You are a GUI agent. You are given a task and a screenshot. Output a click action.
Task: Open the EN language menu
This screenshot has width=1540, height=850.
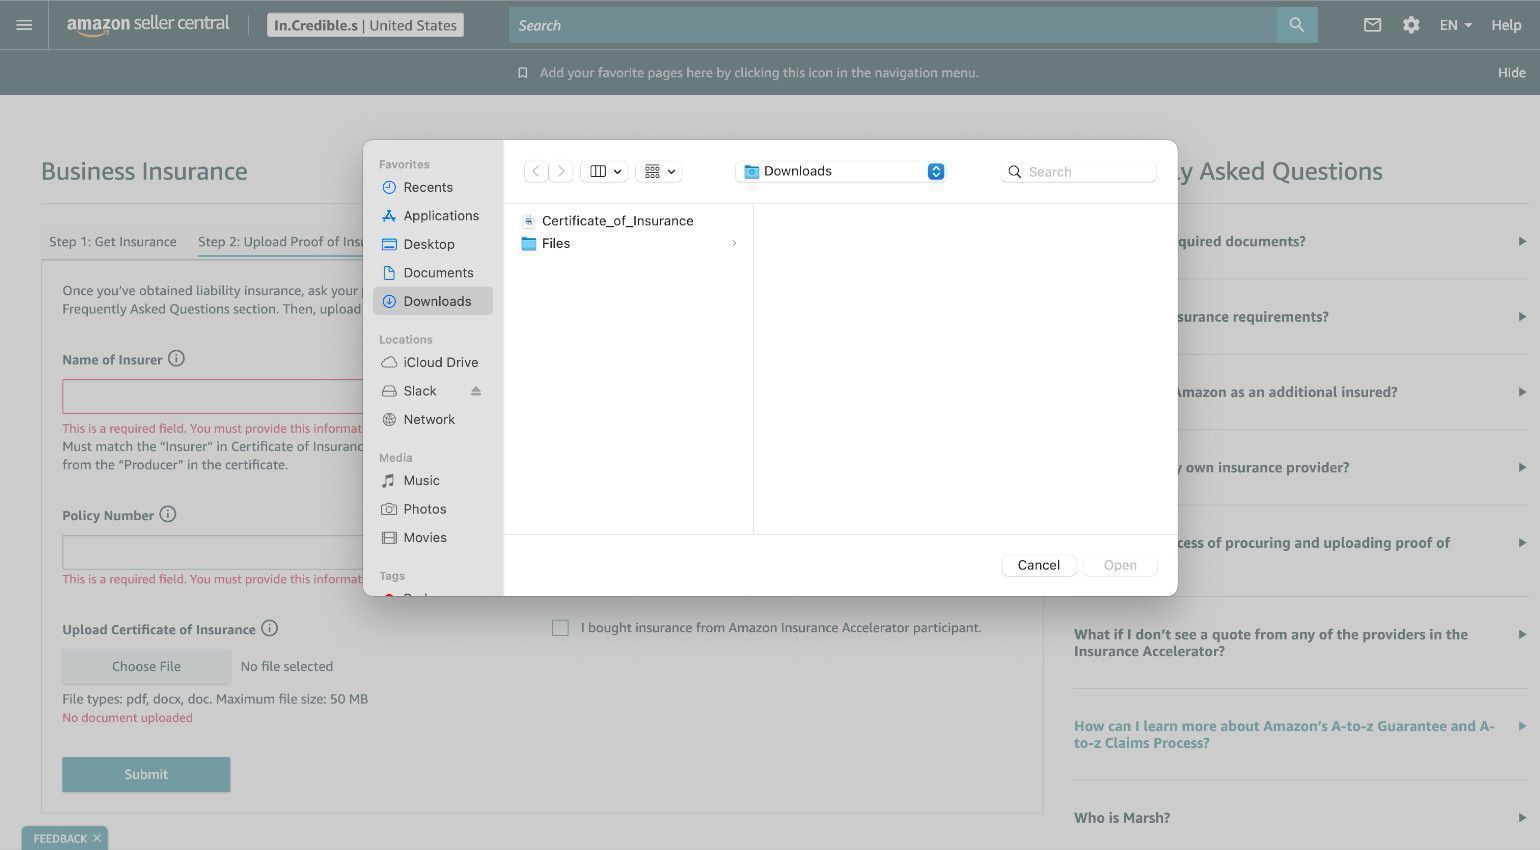point(1454,25)
